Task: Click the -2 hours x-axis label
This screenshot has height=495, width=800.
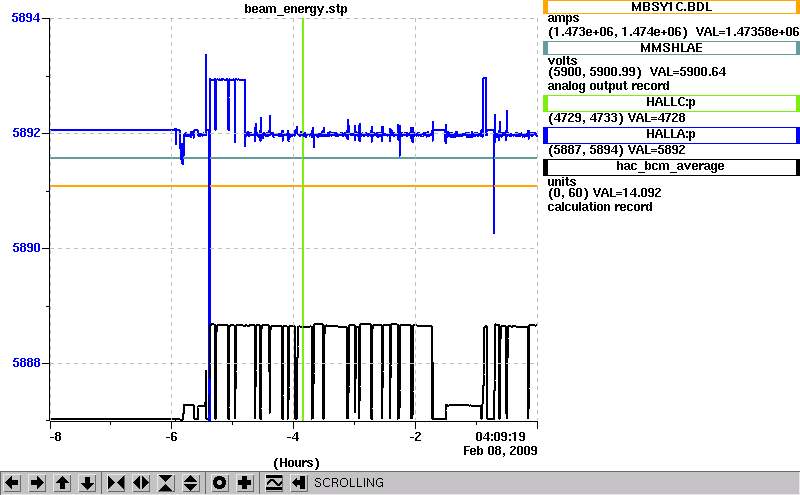Action: tap(415, 437)
